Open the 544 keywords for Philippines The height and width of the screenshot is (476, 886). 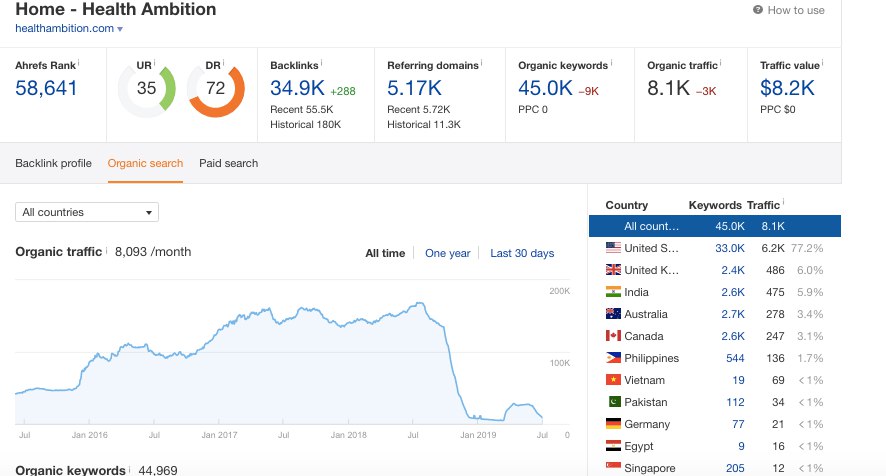735,358
